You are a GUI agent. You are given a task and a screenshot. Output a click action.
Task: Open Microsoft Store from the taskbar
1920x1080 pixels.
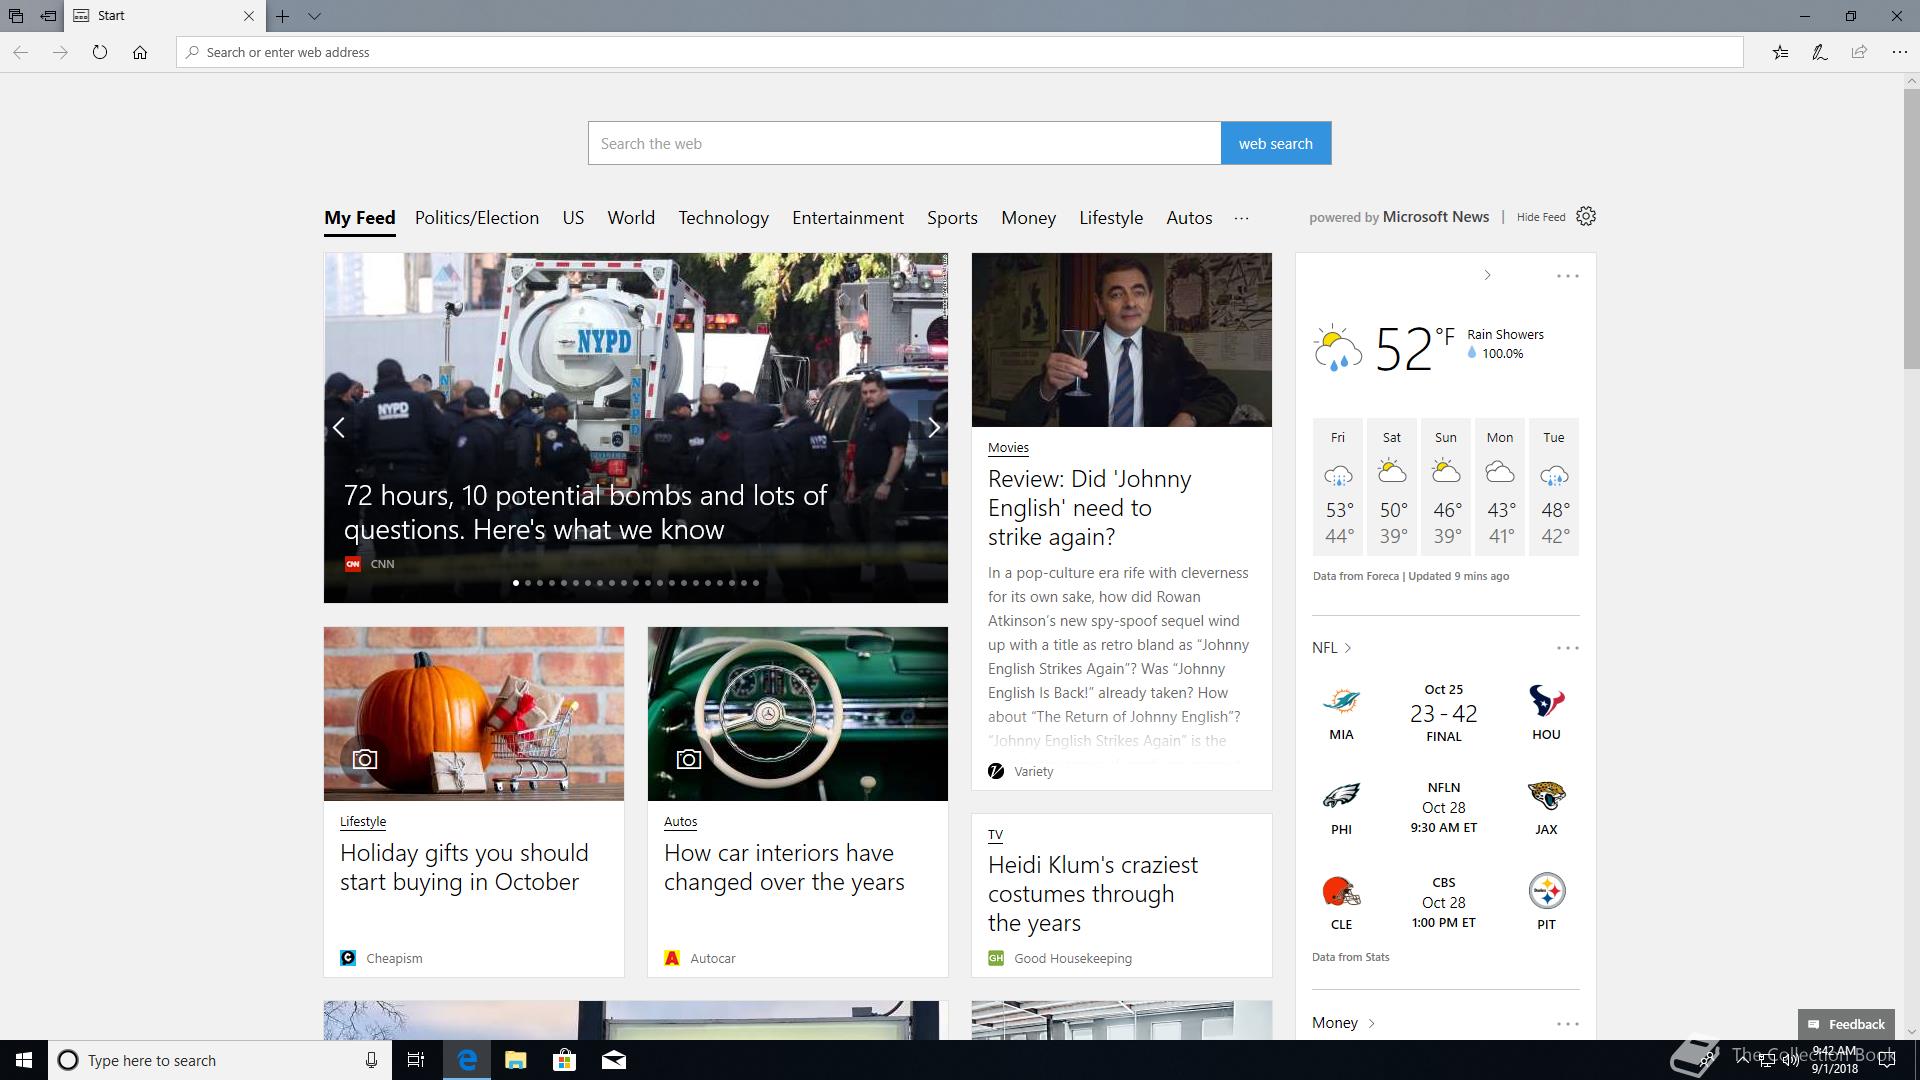point(565,1060)
